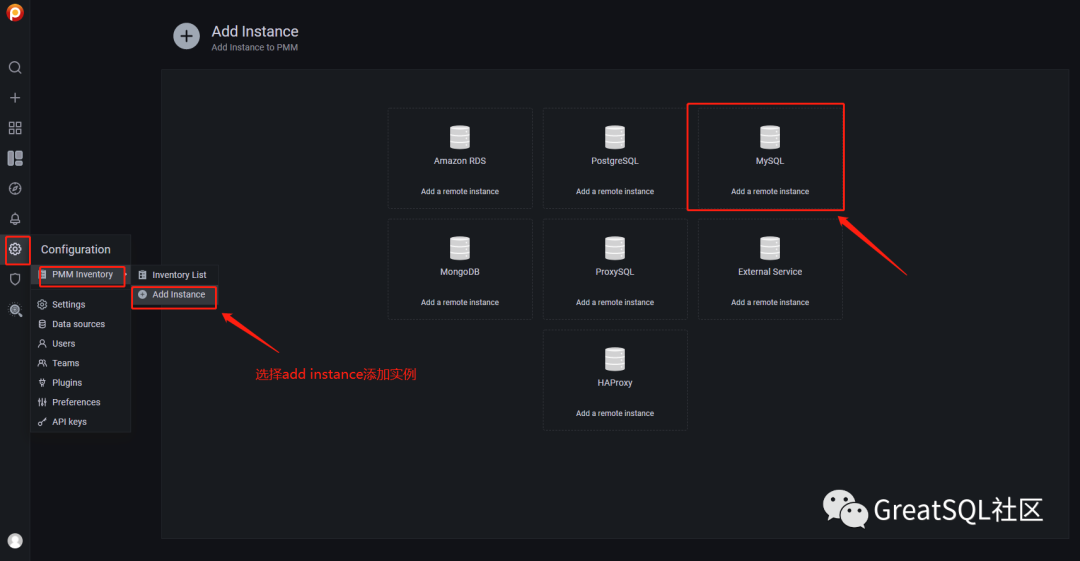Click the MongoDB label
The width and height of the screenshot is (1080, 561).
459,272
